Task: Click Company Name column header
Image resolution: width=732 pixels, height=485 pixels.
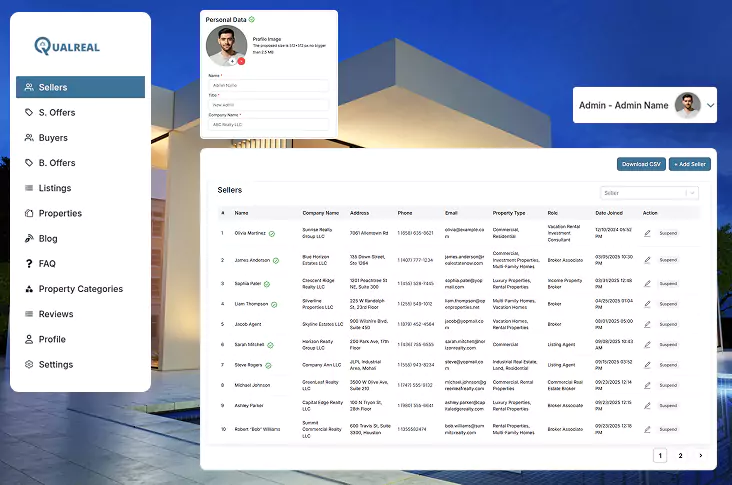Action: tap(321, 213)
